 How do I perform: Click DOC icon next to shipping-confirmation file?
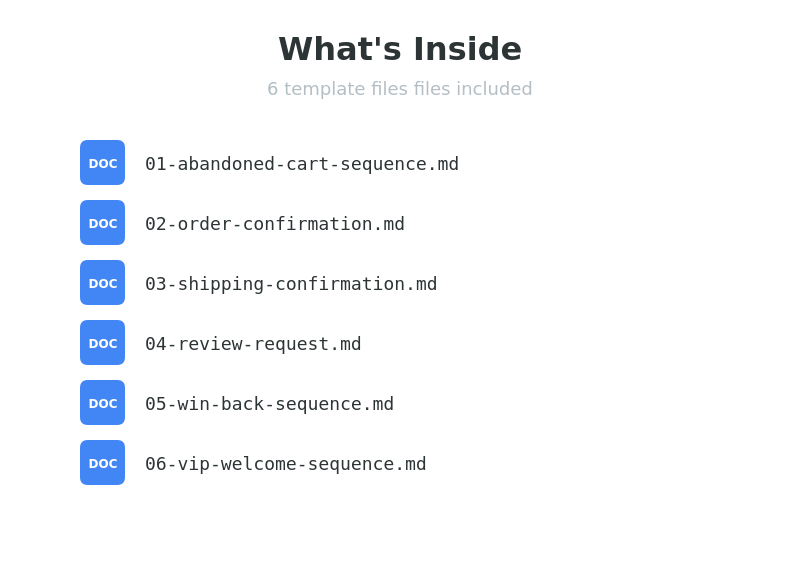pos(103,283)
